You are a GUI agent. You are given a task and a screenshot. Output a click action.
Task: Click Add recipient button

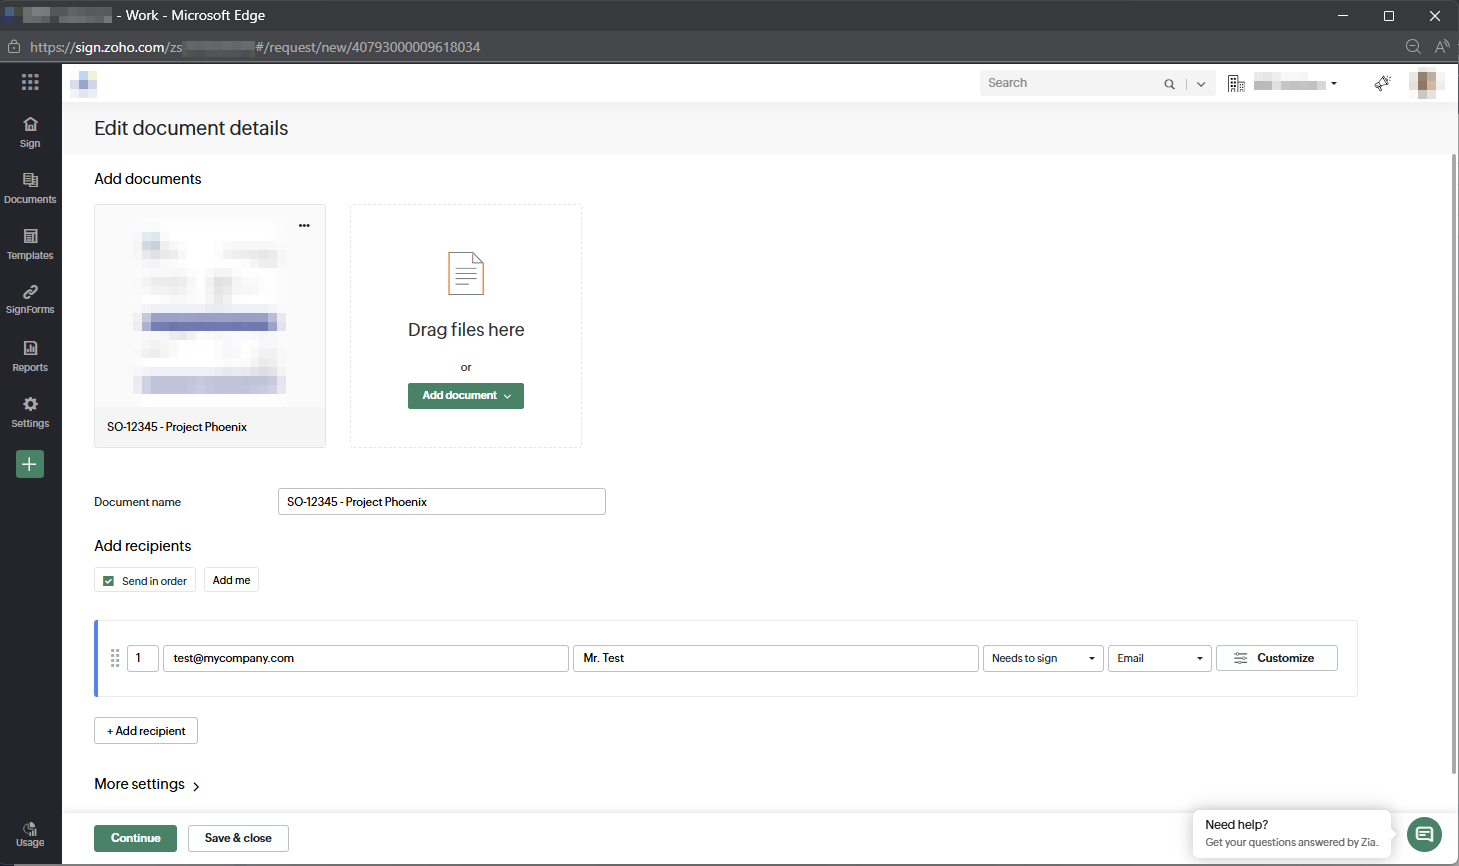tap(146, 731)
